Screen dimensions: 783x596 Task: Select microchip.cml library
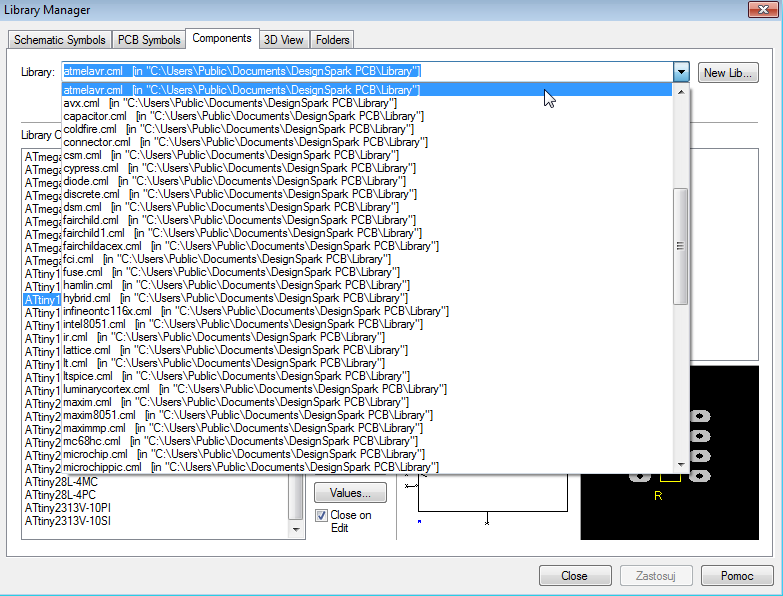click(367, 454)
